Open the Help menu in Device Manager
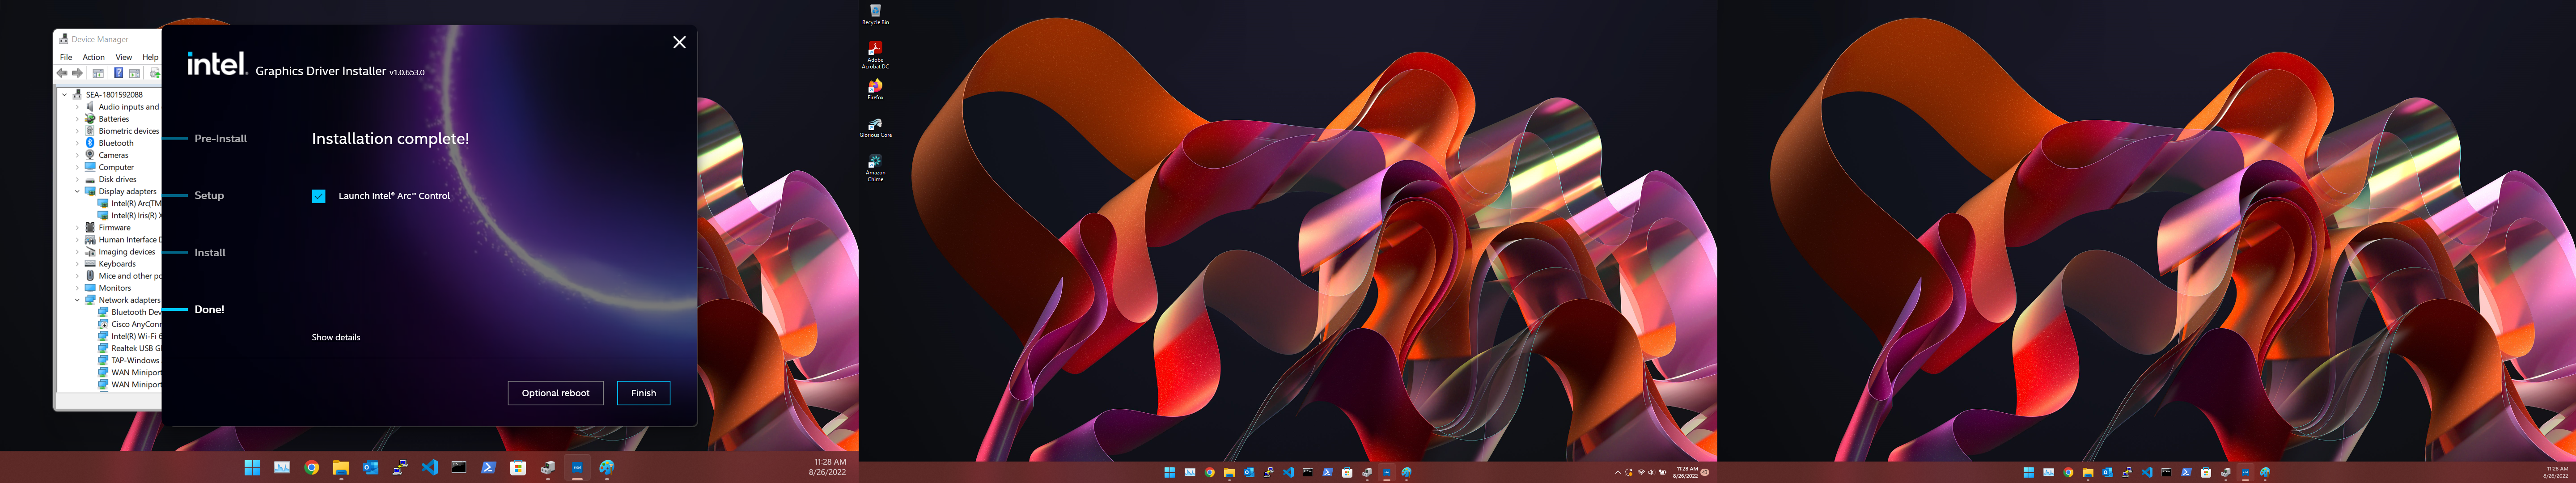 coord(150,57)
